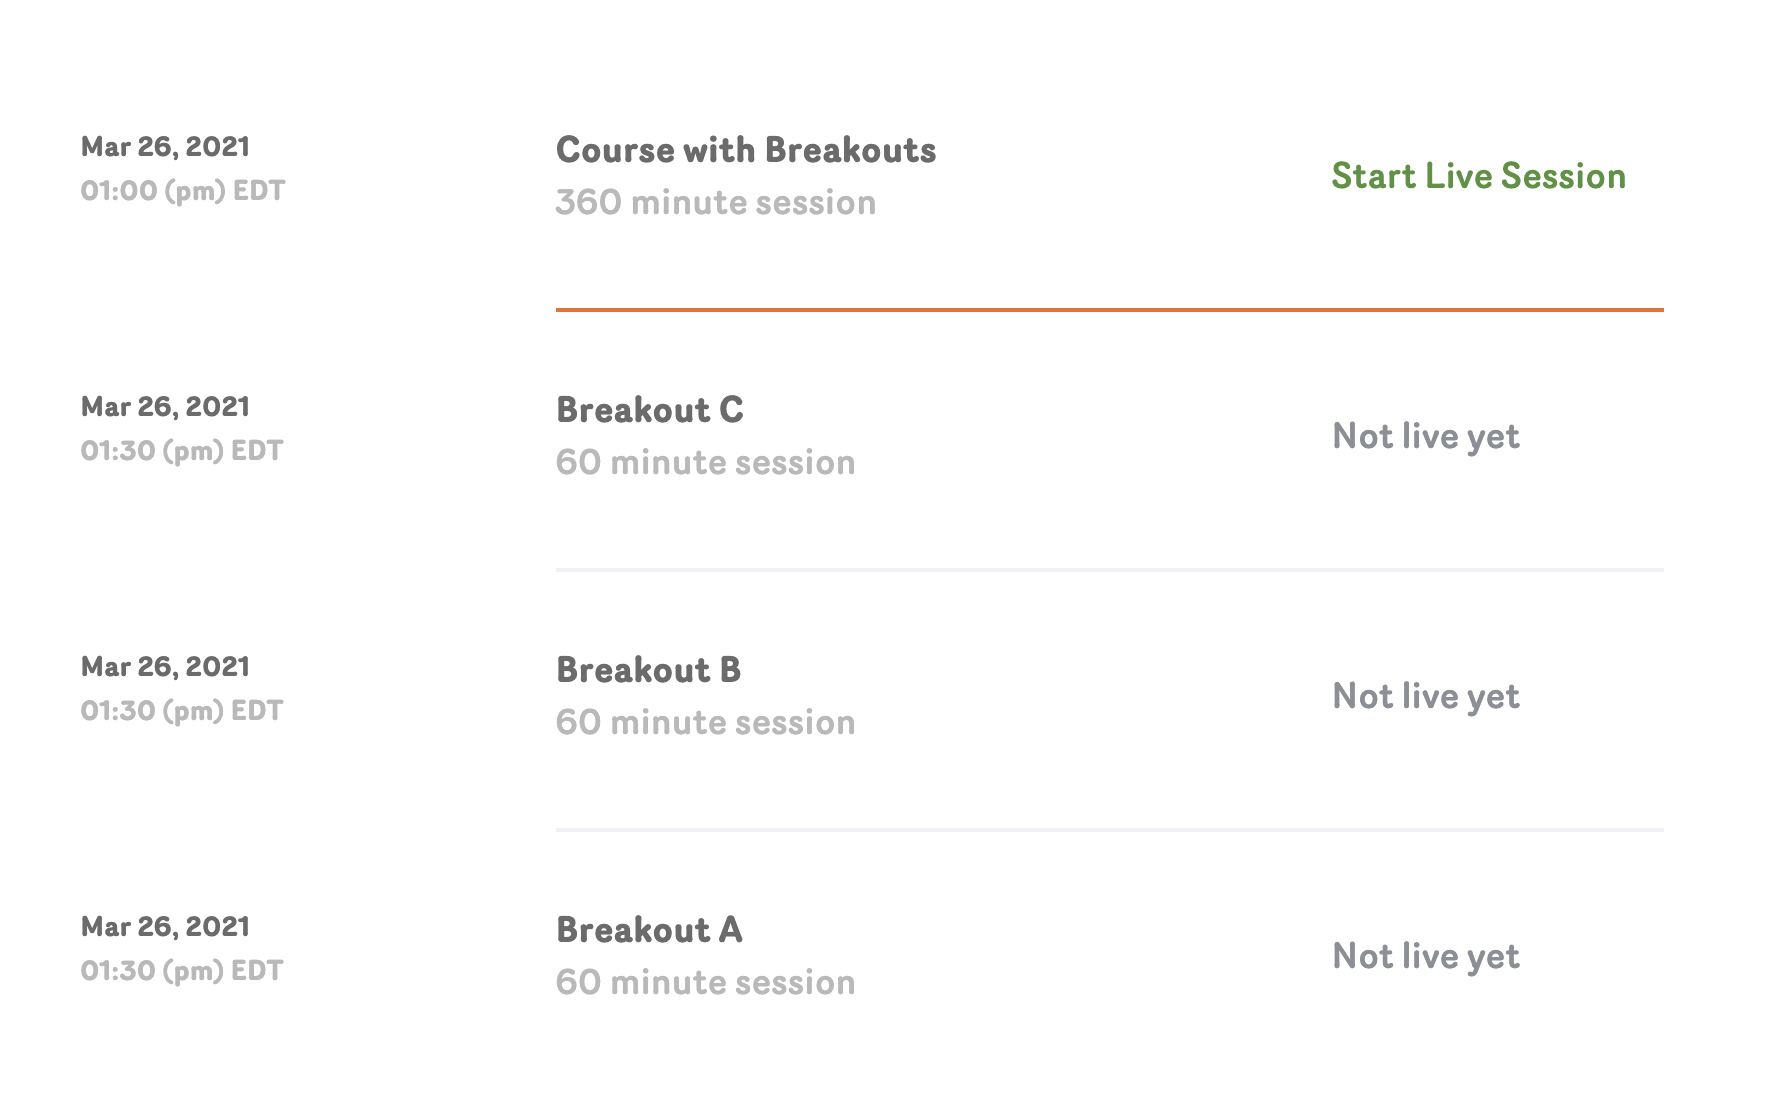The image size is (1788, 1118).
Task: Select the Breakout B session title
Action: tap(648, 670)
